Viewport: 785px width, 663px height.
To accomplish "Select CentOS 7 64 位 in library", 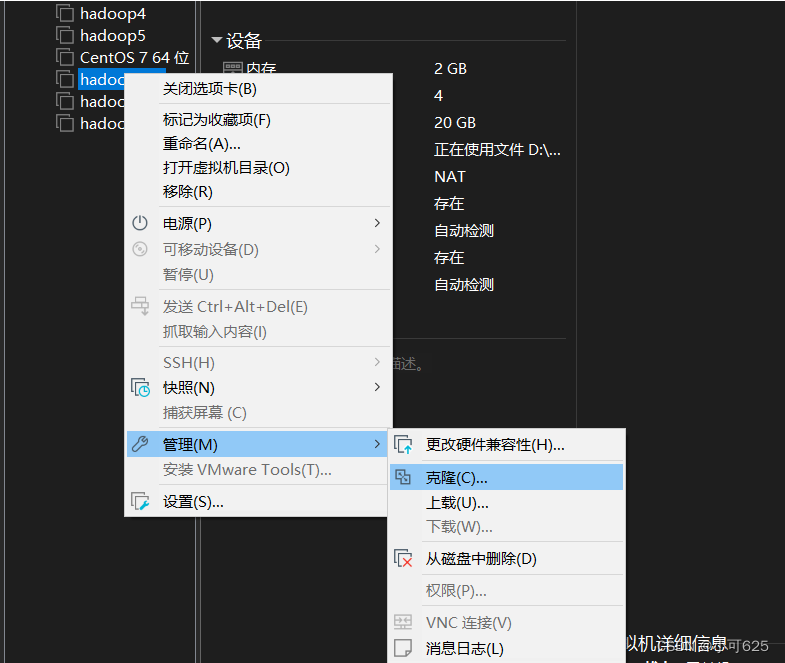I will (x=134, y=58).
